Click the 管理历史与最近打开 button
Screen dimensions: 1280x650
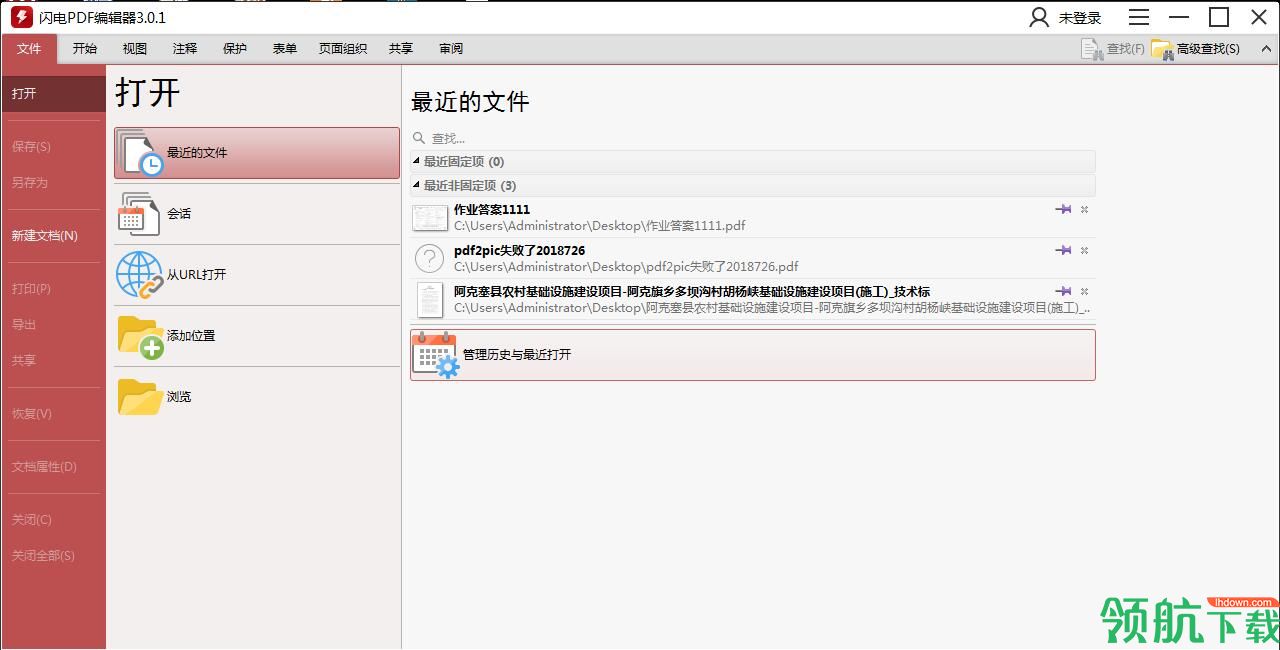[x=753, y=355]
